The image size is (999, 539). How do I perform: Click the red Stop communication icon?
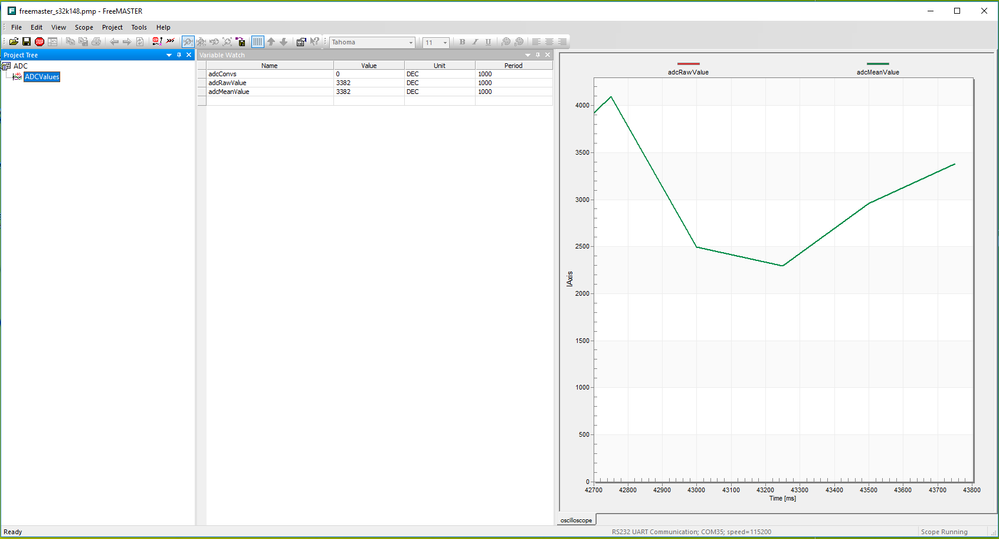[x=40, y=42]
